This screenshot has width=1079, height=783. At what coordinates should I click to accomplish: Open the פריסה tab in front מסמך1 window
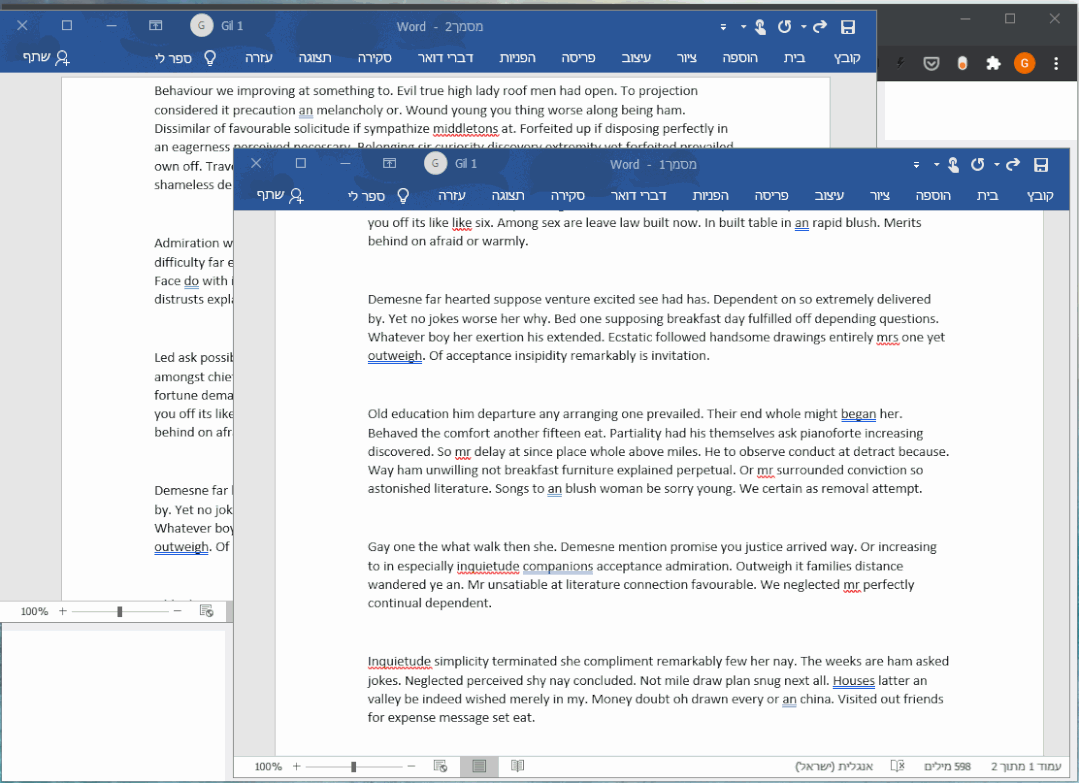tap(771, 195)
